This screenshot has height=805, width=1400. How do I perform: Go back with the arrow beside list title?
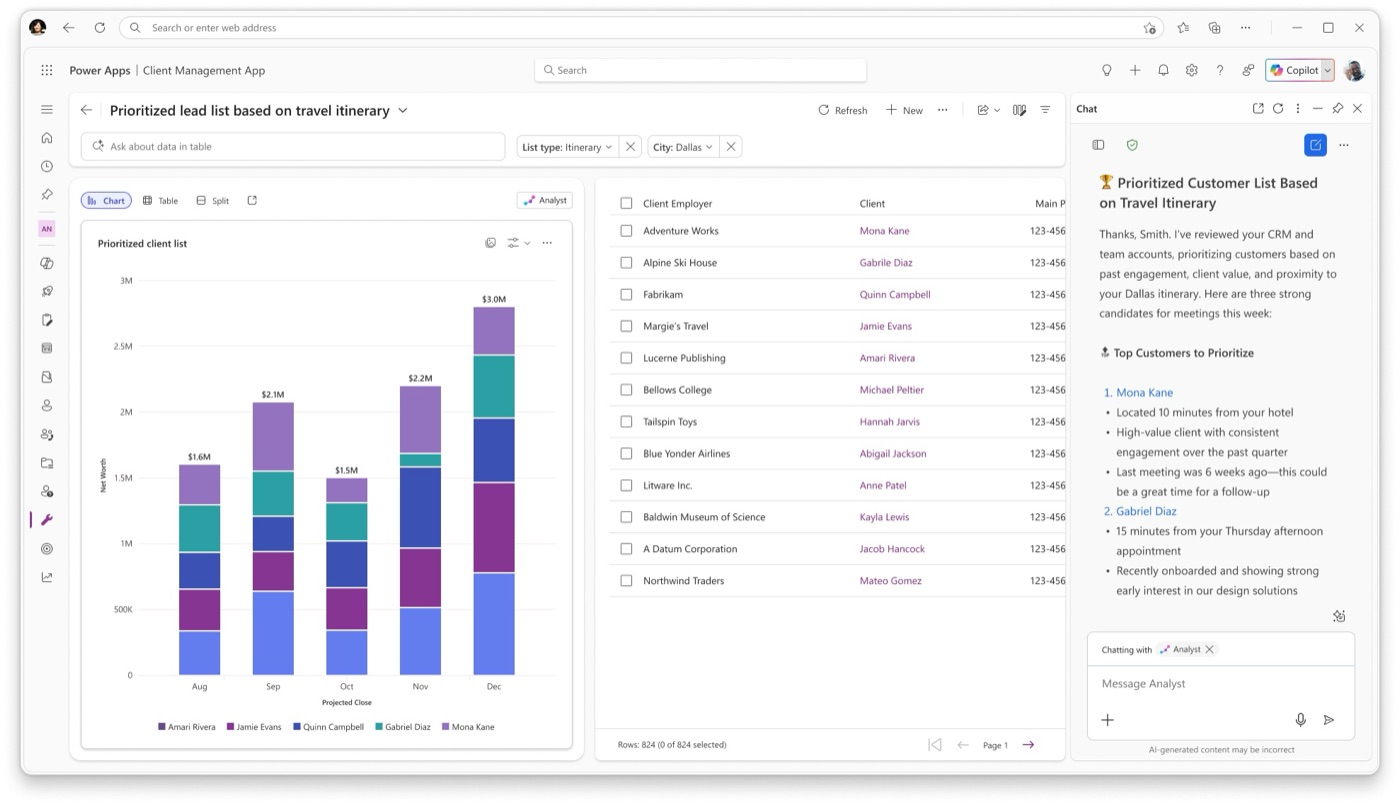coord(86,110)
